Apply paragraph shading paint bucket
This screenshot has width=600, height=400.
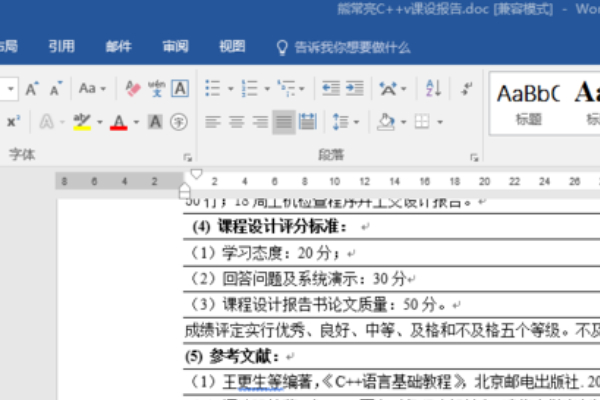386,122
